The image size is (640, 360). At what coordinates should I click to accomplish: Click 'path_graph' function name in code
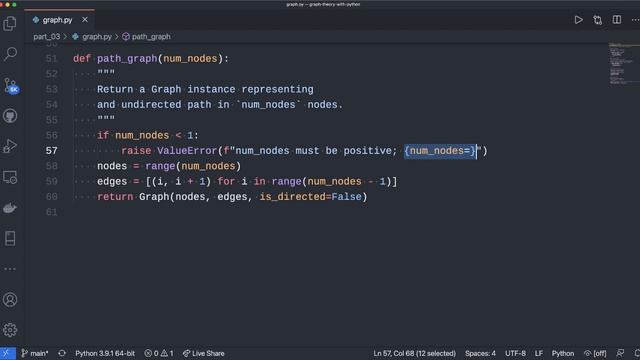pyautogui.click(x=127, y=59)
